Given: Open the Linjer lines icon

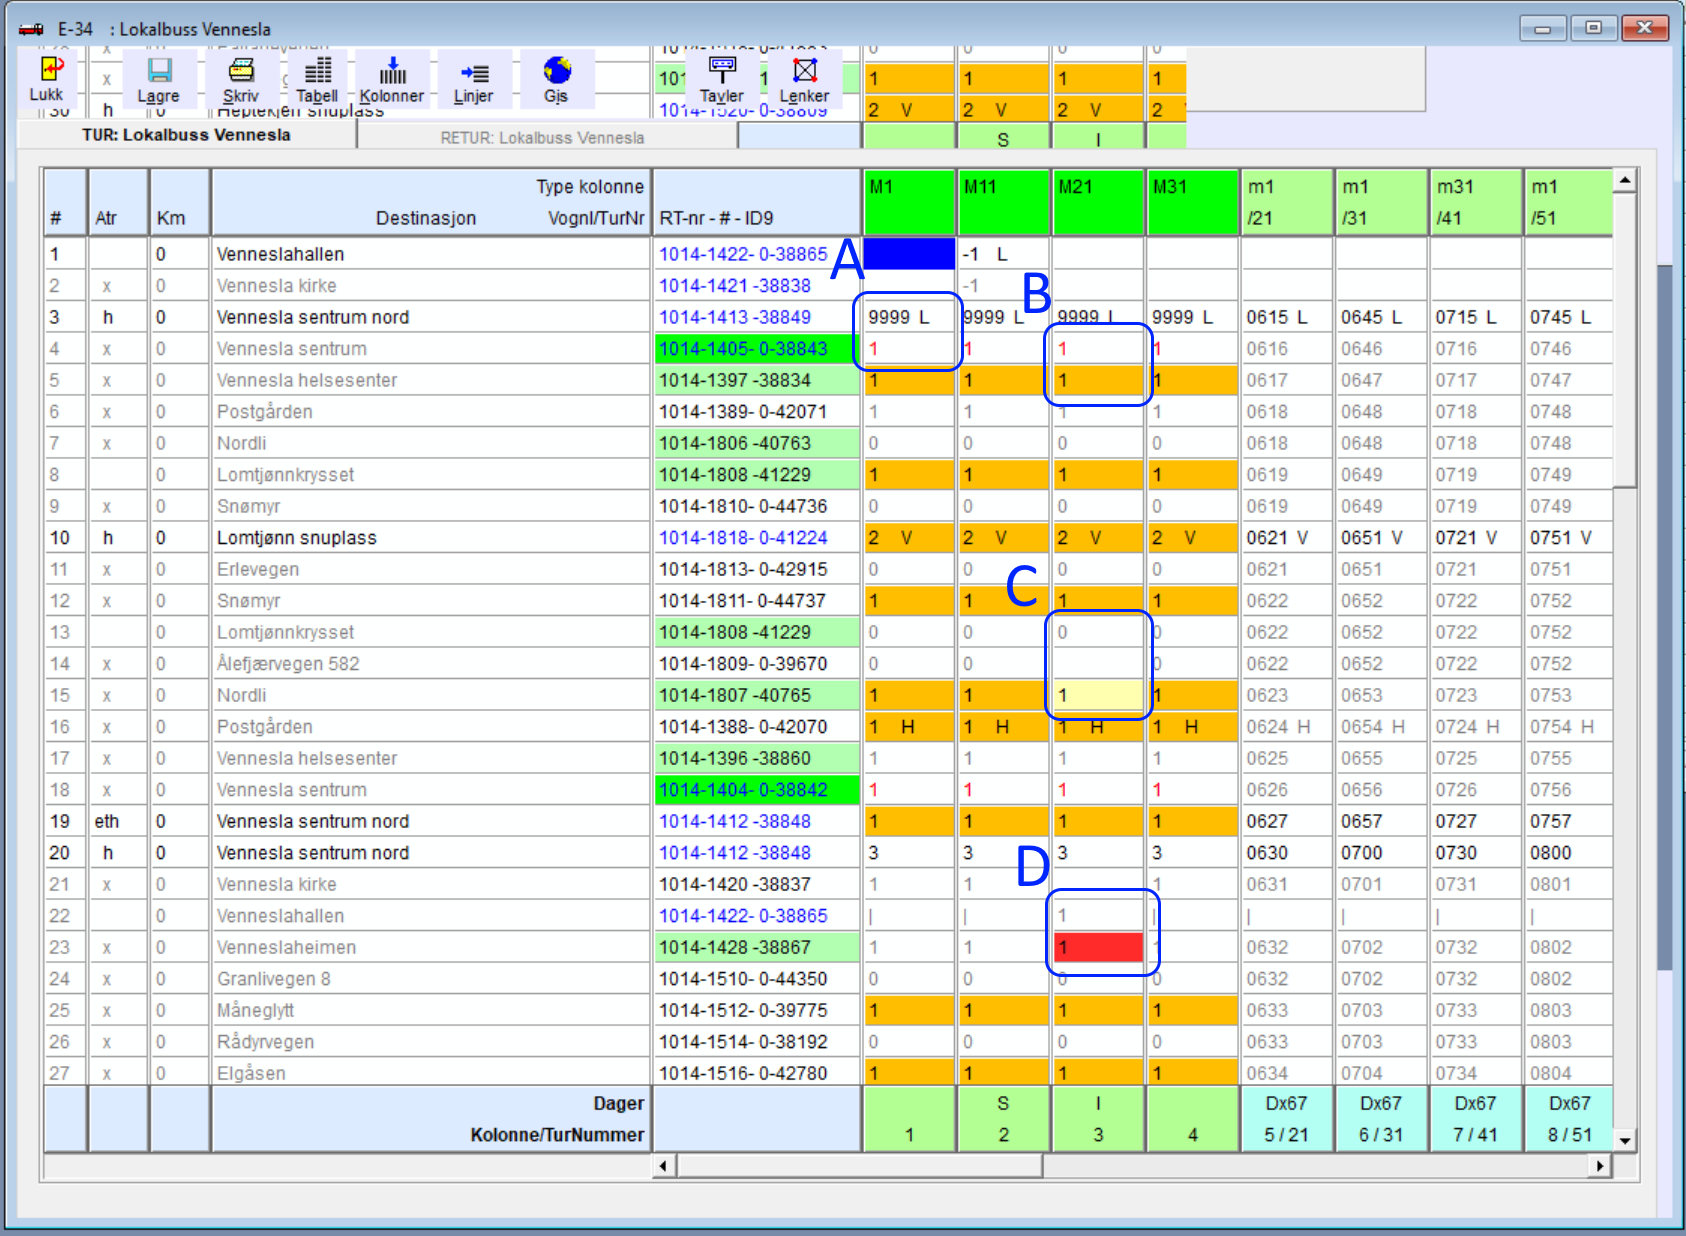Looking at the screenshot, I should [474, 73].
